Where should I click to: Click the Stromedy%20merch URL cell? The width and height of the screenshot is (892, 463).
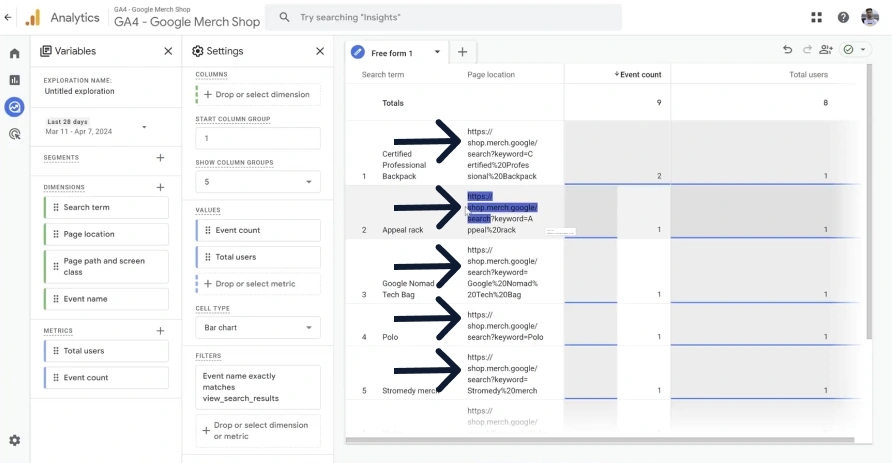(x=502, y=374)
